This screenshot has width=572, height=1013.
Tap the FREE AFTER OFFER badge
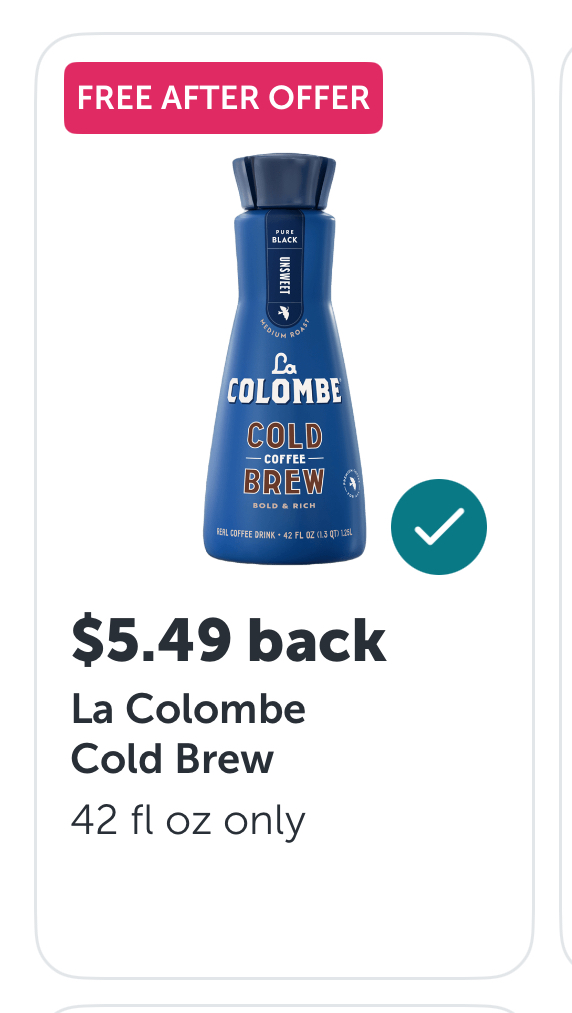tap(224, 98)
